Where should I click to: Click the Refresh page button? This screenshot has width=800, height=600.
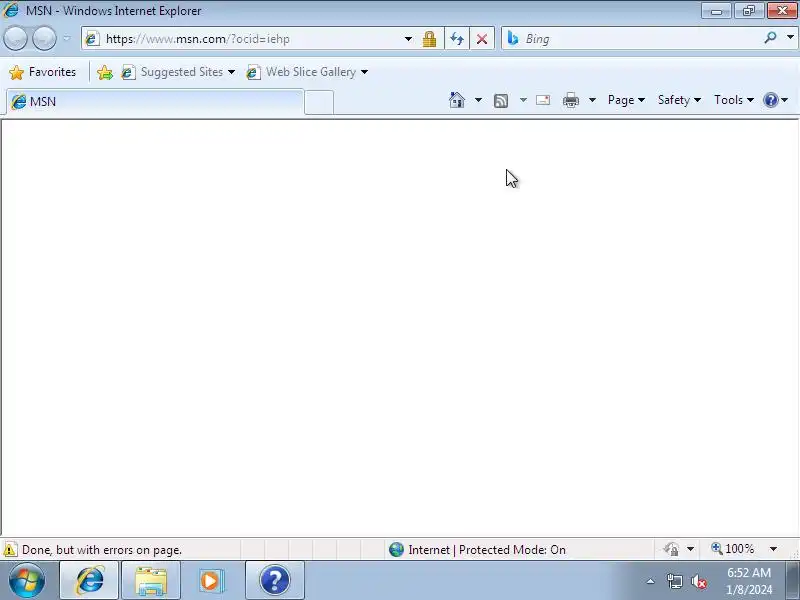[x=457, y=39]
